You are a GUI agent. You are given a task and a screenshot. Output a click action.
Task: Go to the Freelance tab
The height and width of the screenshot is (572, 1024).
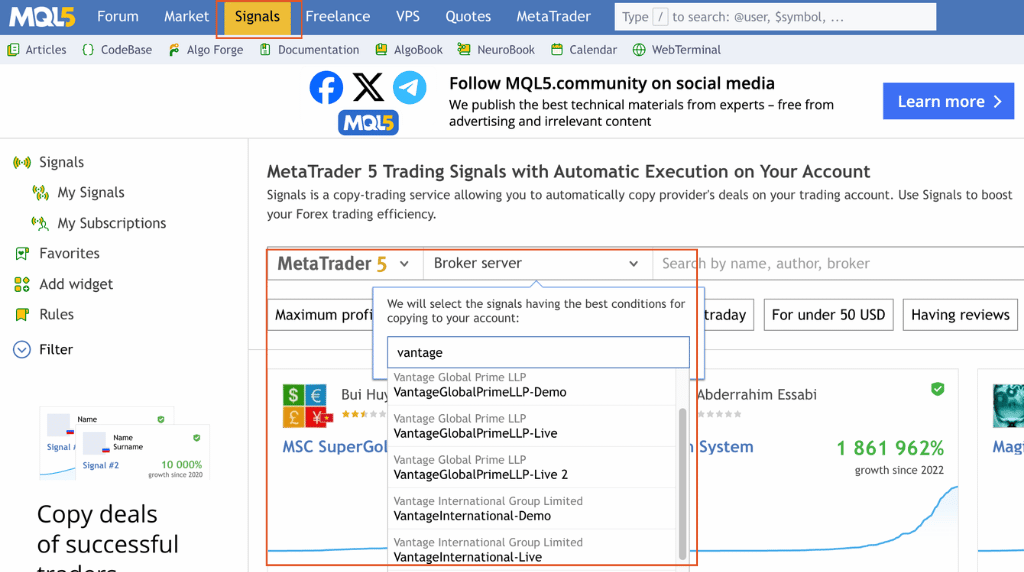pyautogui.click(x=338, y=17)
